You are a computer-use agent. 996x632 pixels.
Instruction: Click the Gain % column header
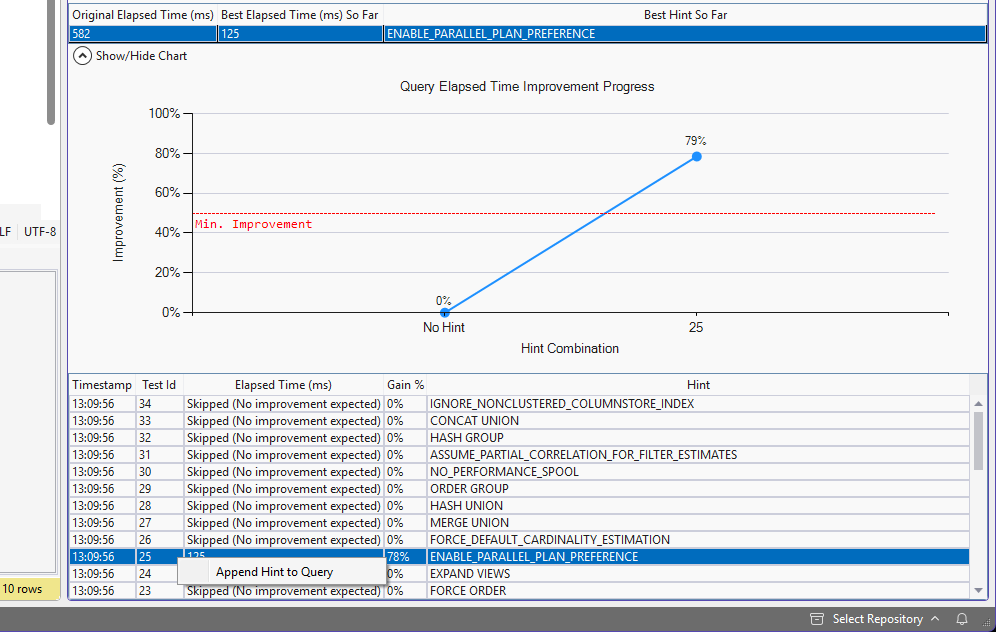click(405, 385)
